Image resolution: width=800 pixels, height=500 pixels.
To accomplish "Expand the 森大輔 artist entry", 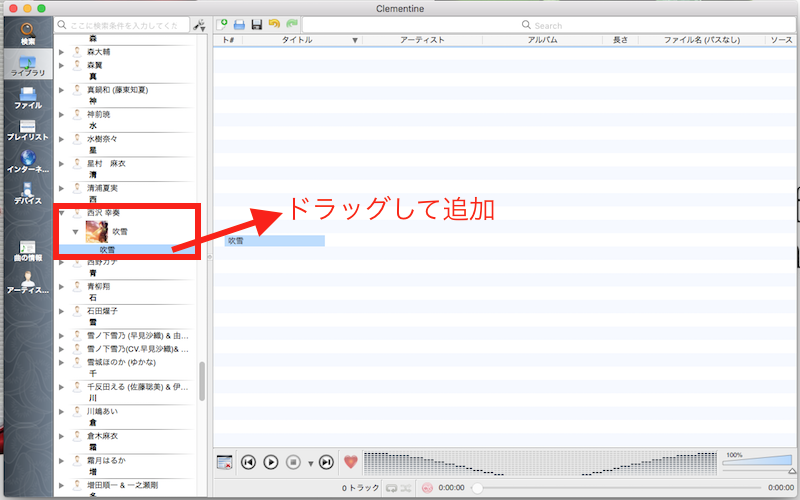I will tap(62, 51).
